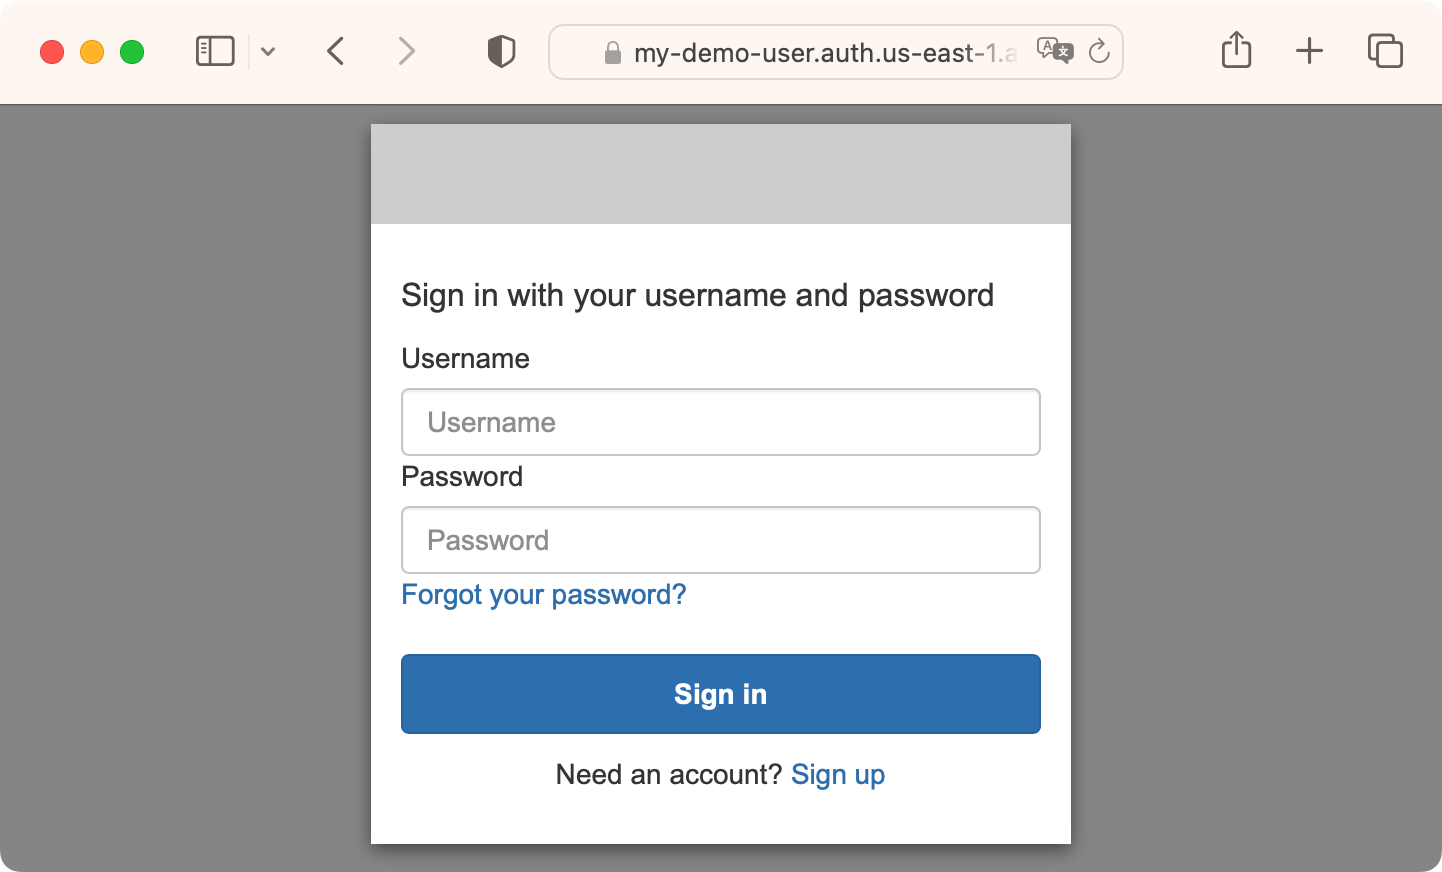Screen dimensions: 1442x872
Task: Open the Share menu
Action: (1236, 50)
